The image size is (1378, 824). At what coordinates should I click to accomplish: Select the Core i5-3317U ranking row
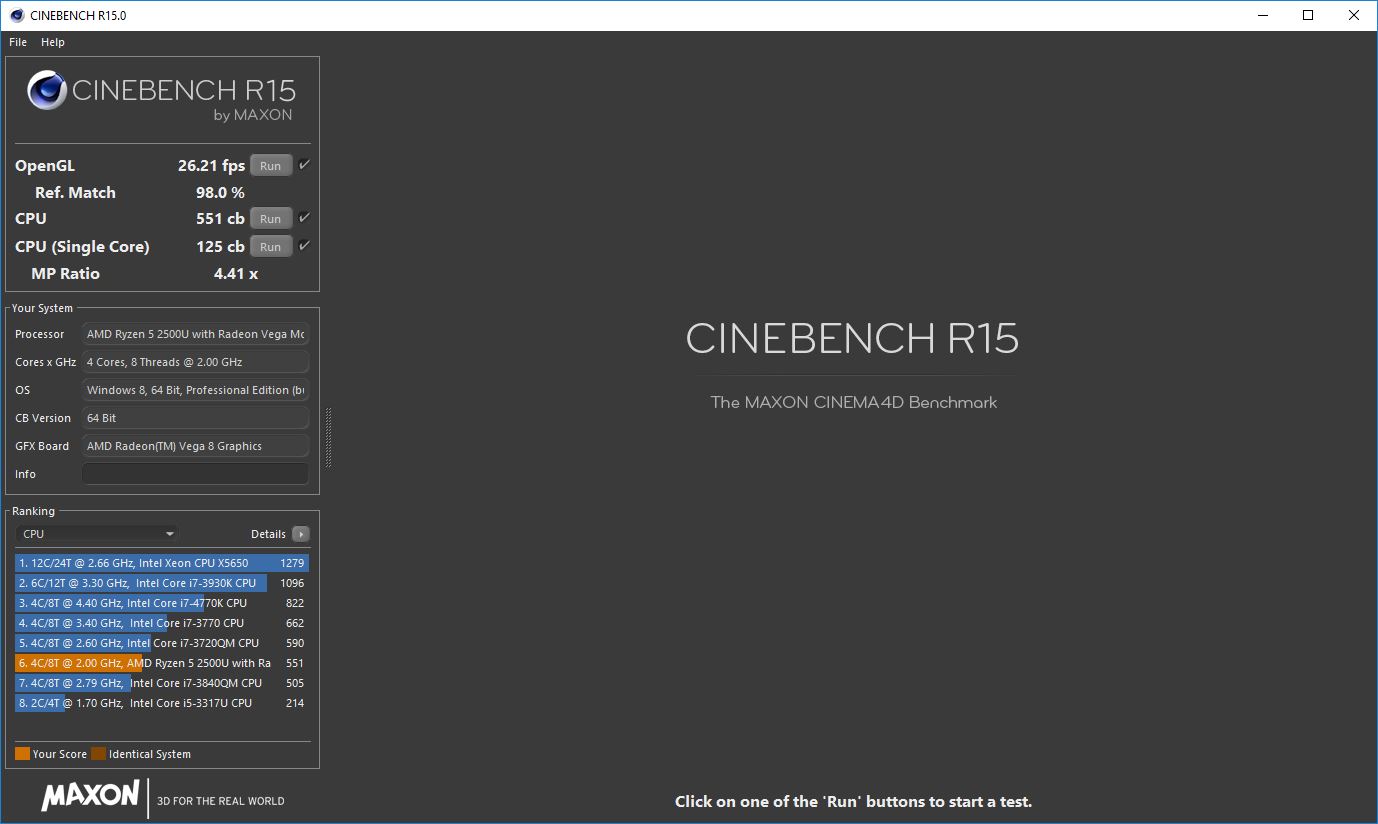pos(162,703)
